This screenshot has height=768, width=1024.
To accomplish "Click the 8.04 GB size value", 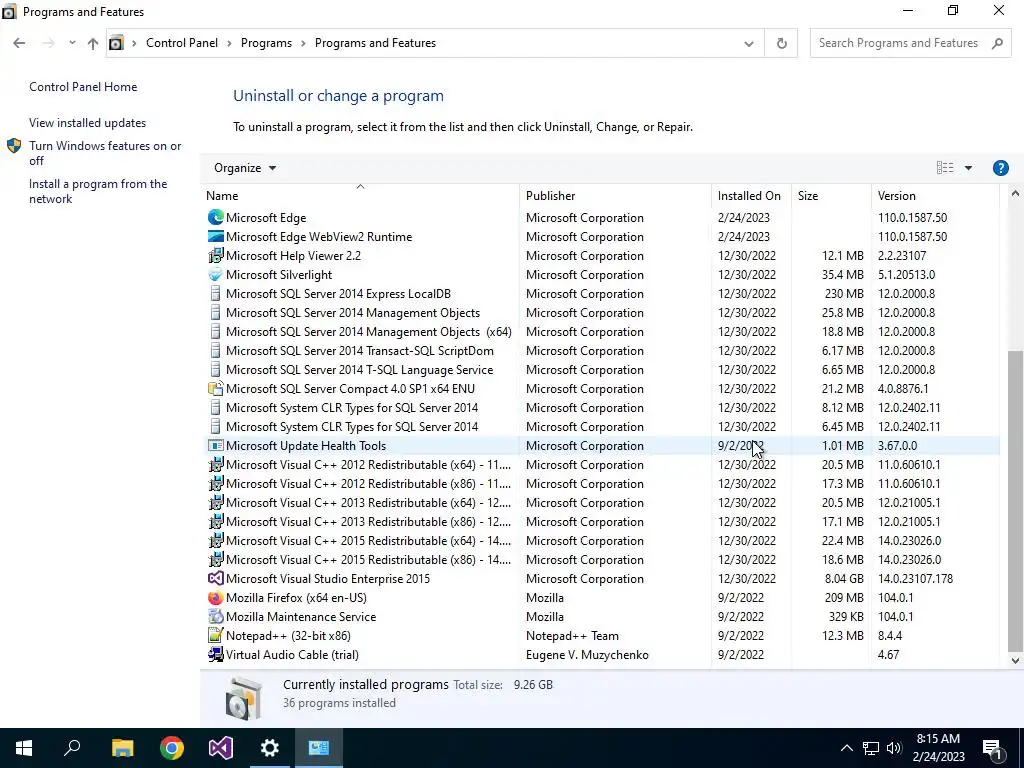I will (844, 579).
